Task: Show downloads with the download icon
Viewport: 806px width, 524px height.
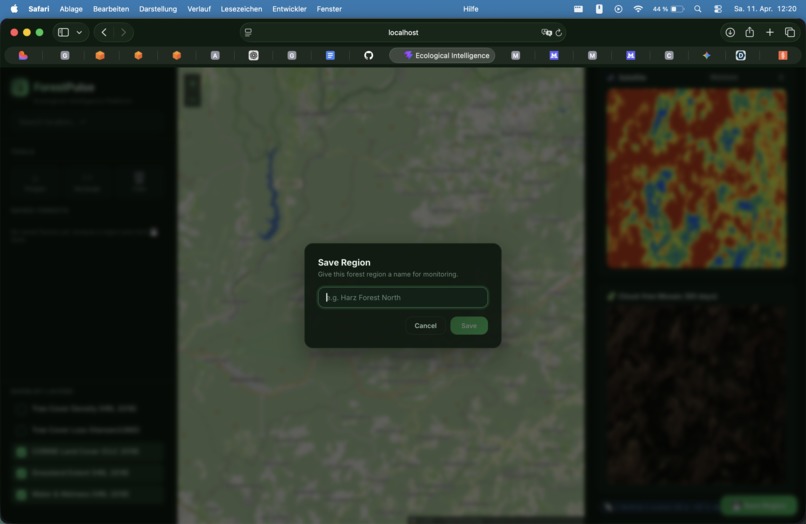Action: [x=730, y=32]
